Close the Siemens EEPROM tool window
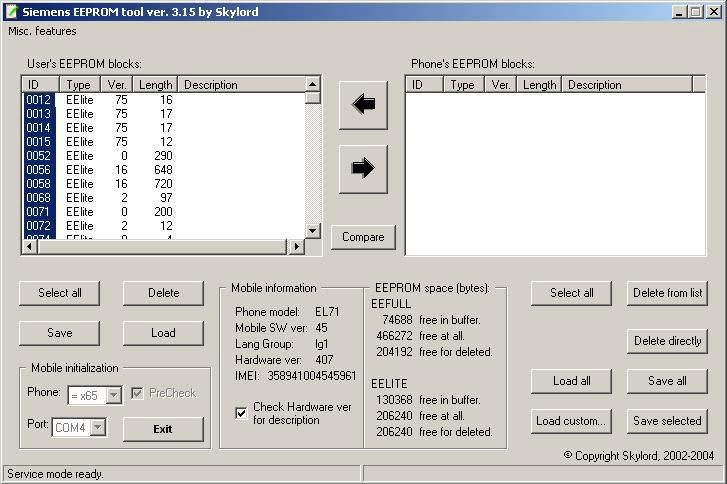 pos(713,12)
